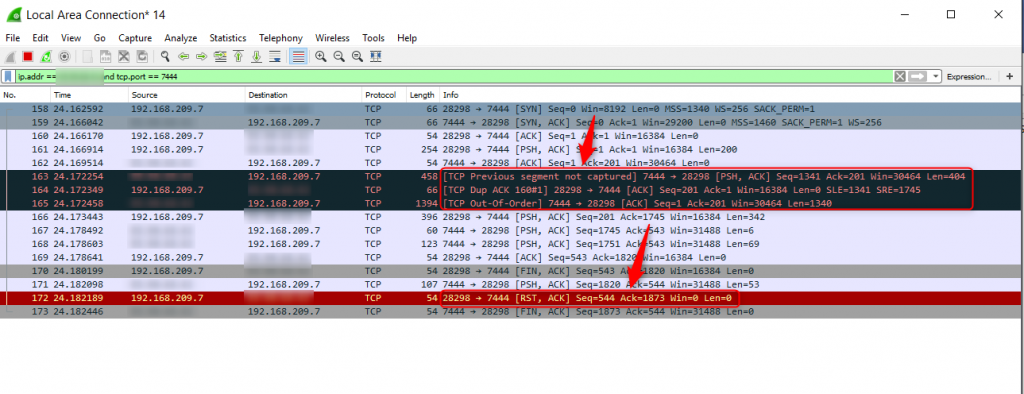Click the Wireshark title bar icon
Viewport: 1024px width, 394px height.
point(13,14)
